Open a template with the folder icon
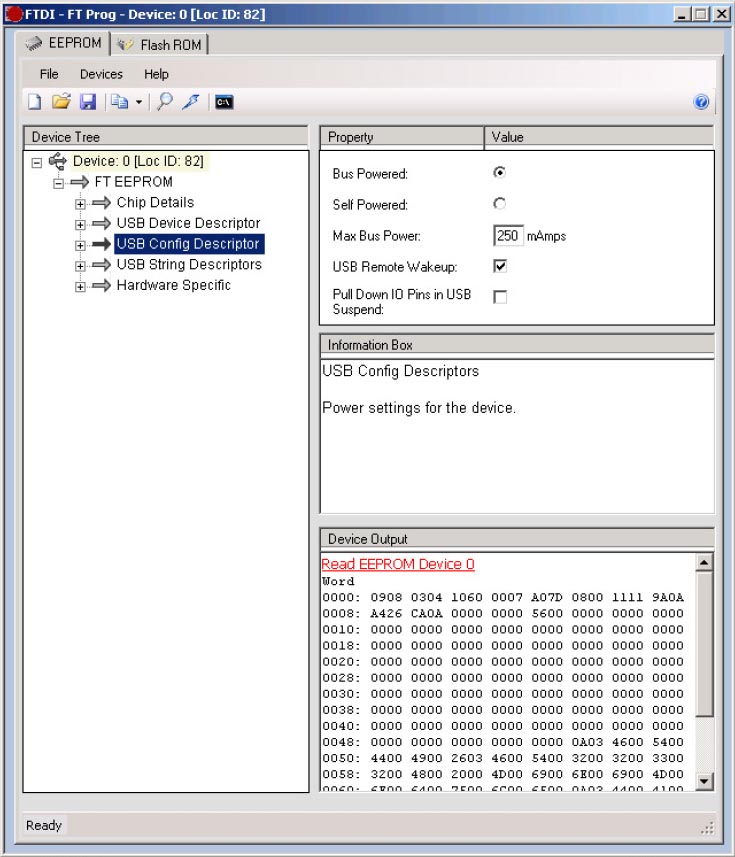The height and width of the screenshot is (857, 735). (x=61, y=102)
